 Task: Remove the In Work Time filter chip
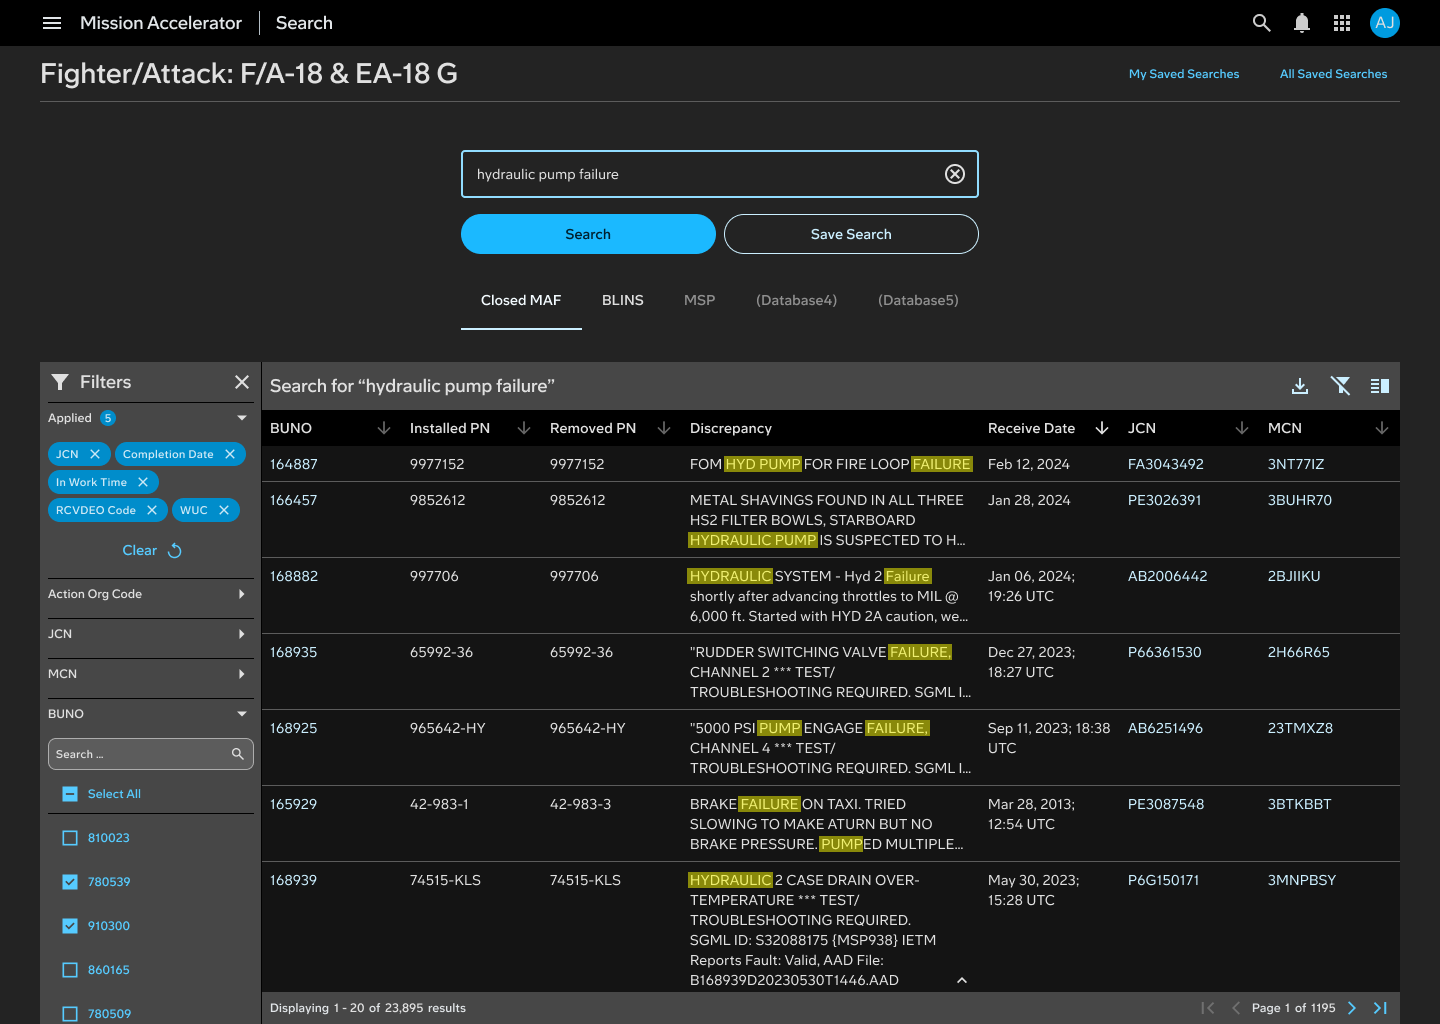click(x=143, y=482)
